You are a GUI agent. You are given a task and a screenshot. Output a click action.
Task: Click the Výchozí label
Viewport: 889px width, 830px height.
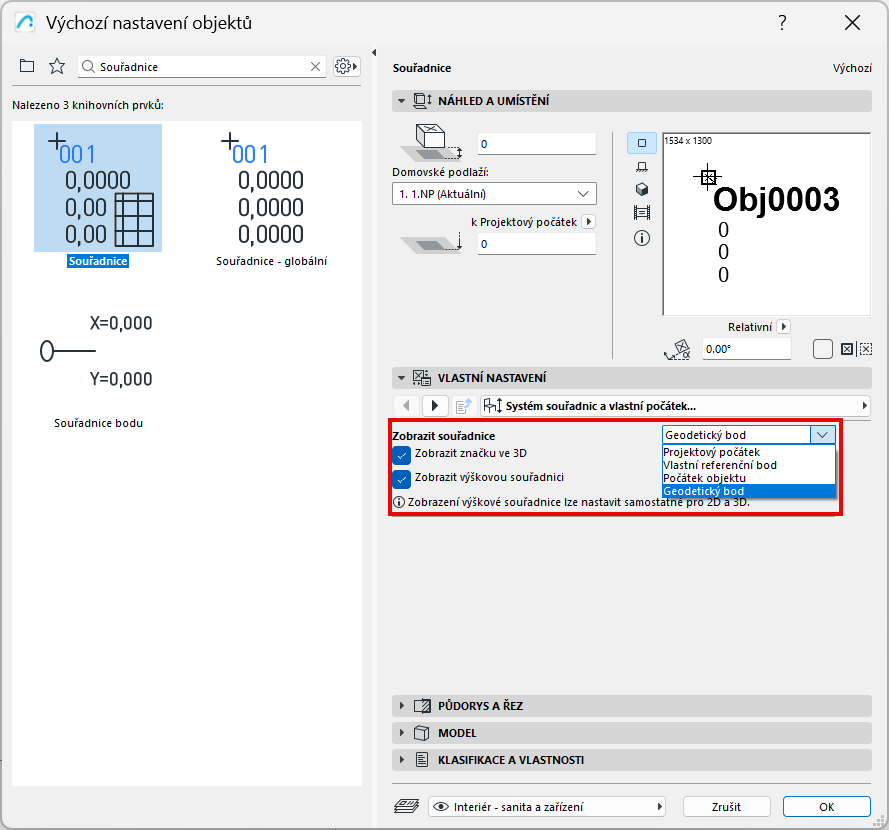point(852,68)
